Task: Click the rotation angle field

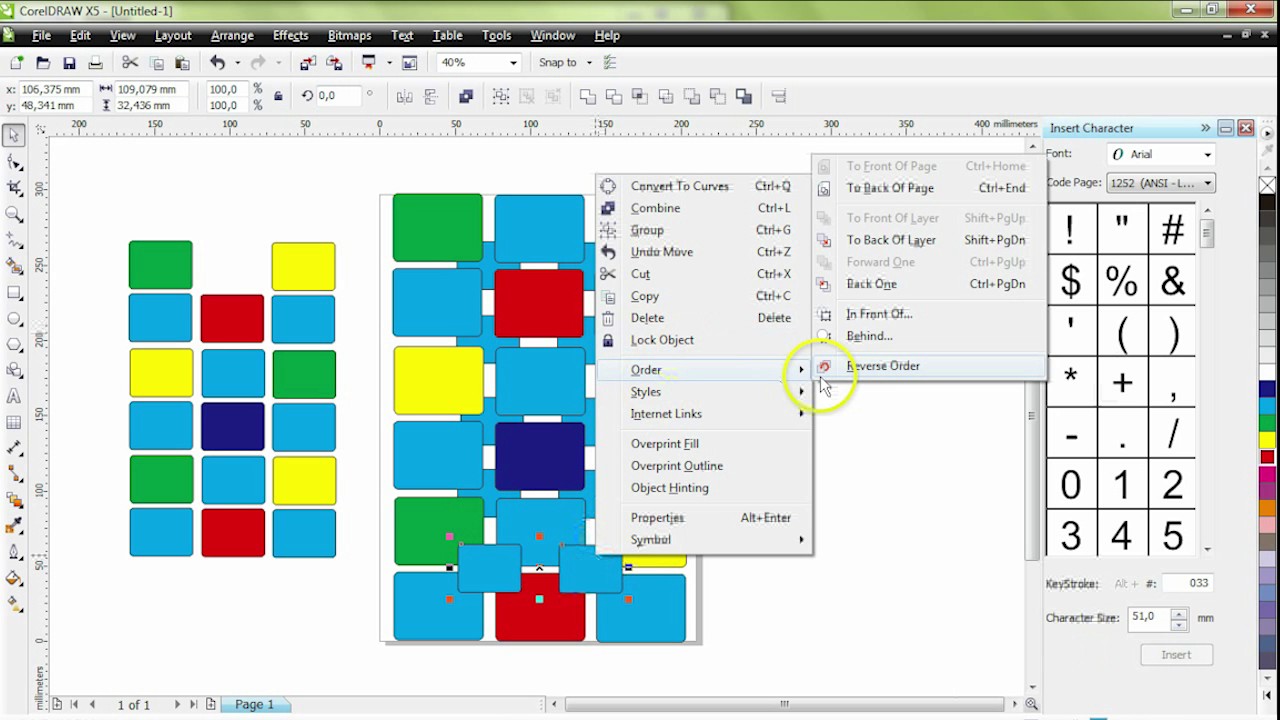Action: pos(339,96)
